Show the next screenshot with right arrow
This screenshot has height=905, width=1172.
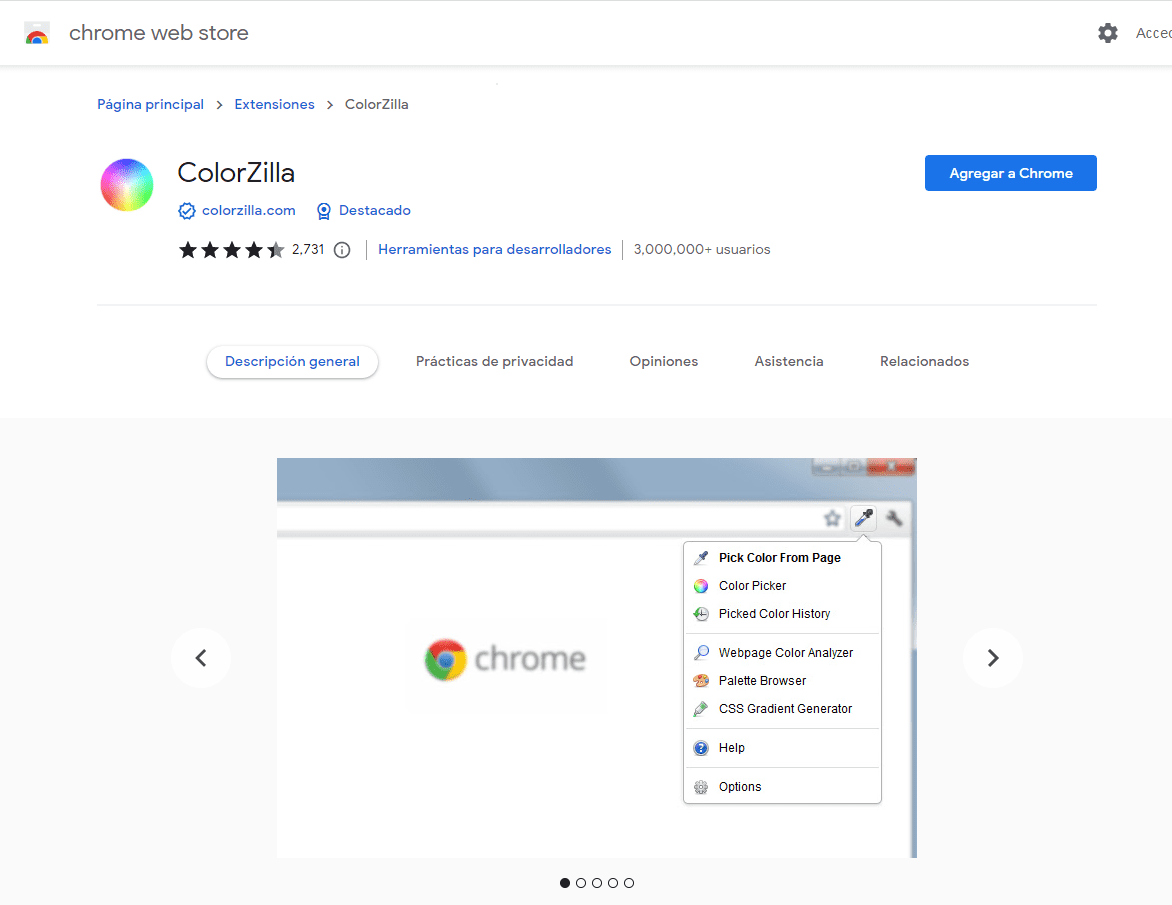993,658
